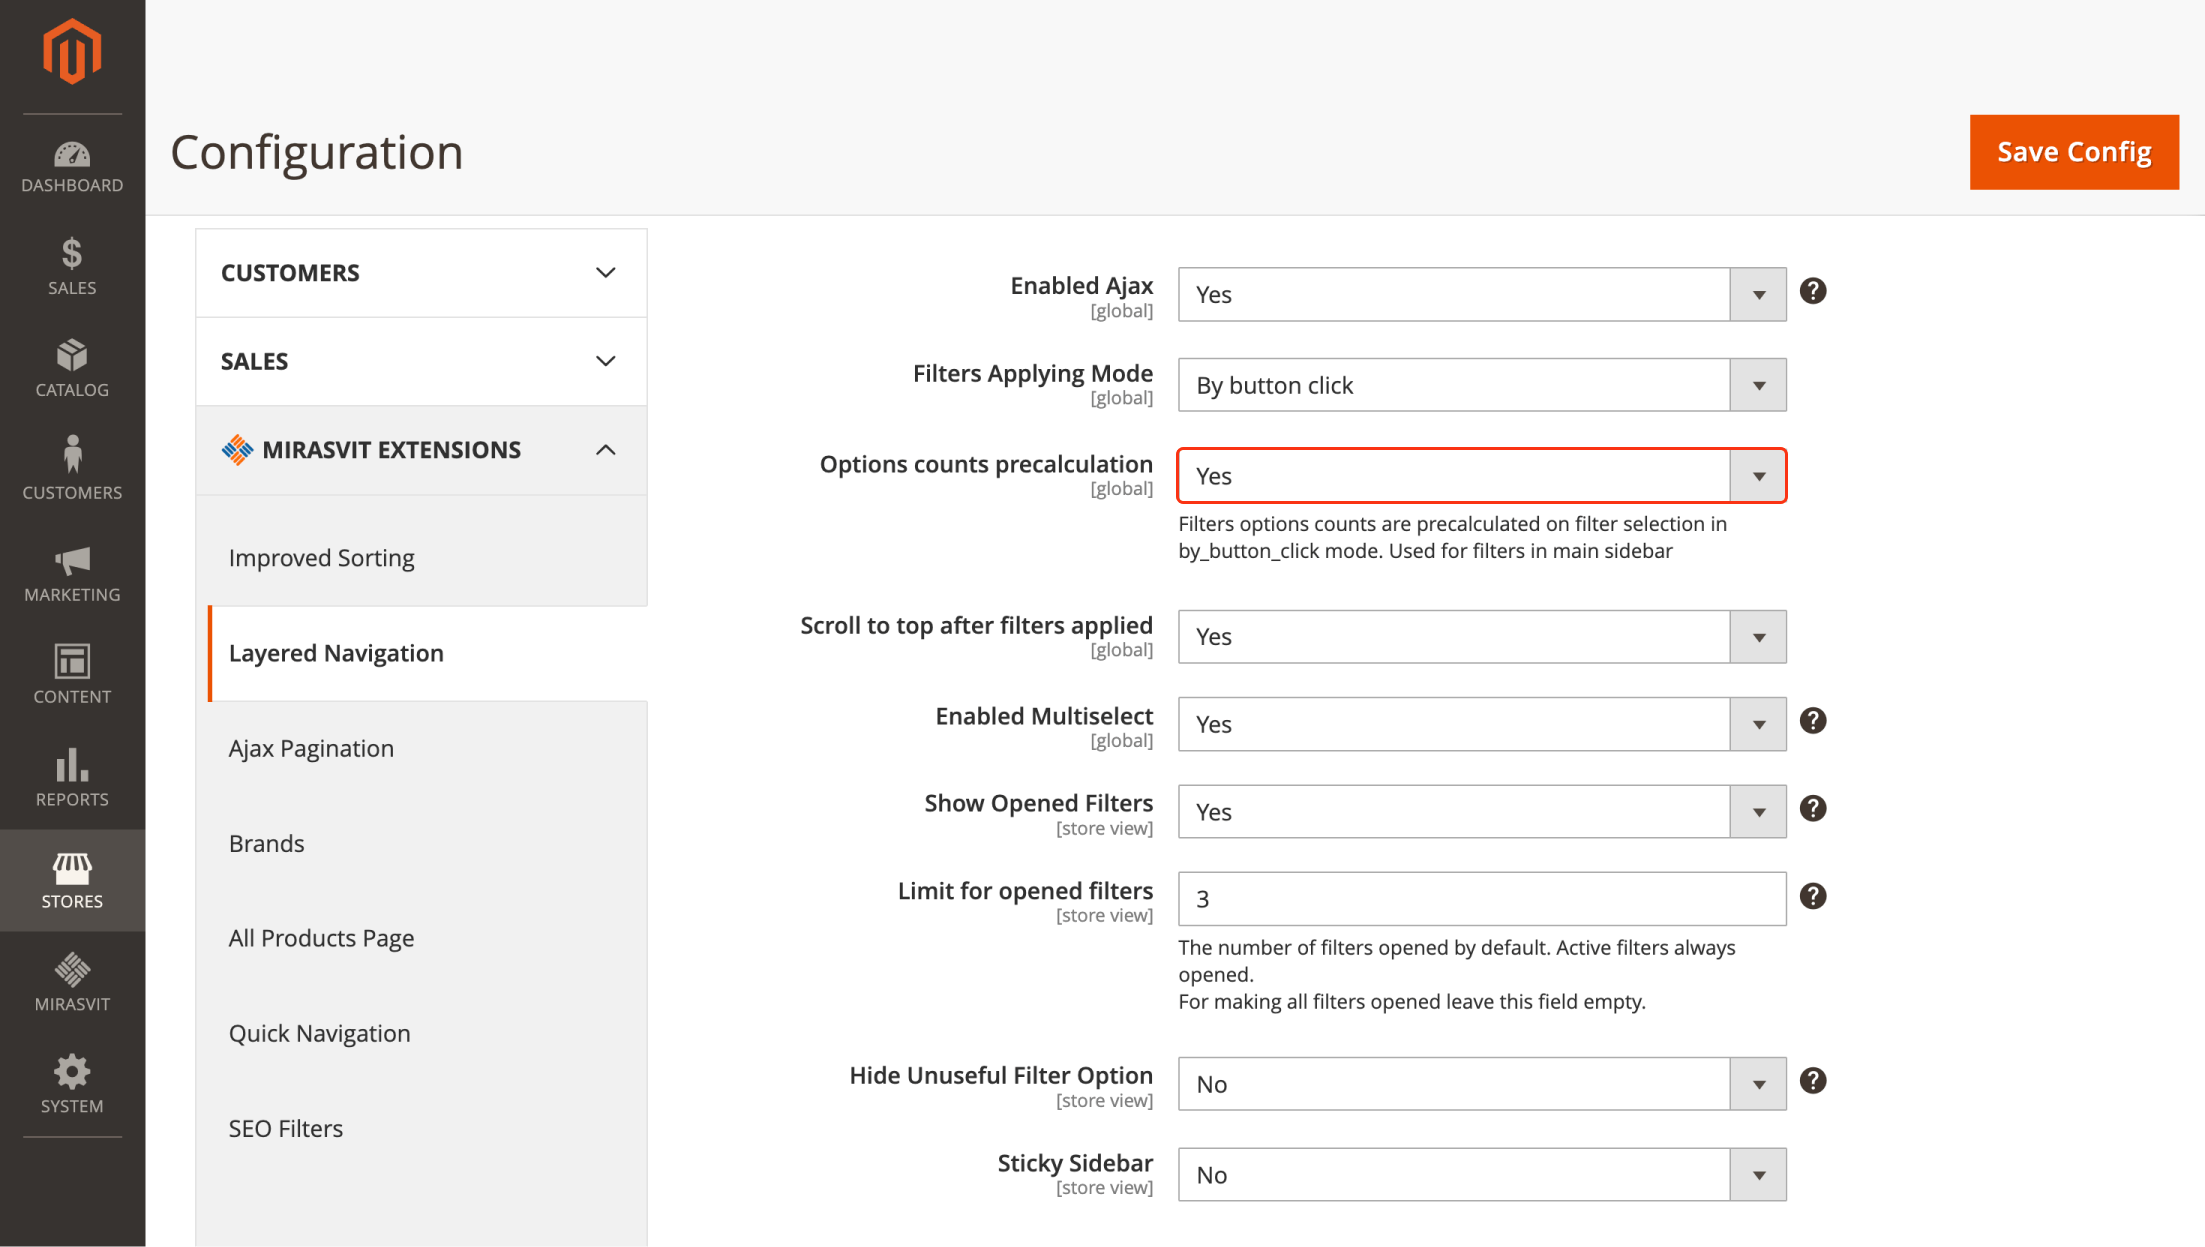Screen dimensions: 2205x1247
Task: Select SEO Filters settings tab
Action: click(427, 1128)
